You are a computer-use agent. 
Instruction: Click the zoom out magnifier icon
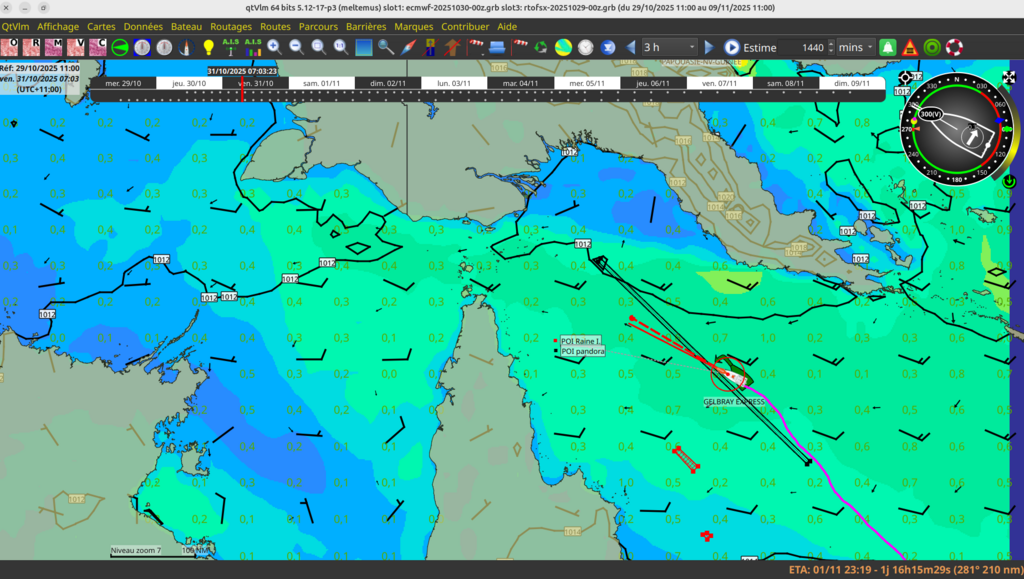[x=296, y=47]
